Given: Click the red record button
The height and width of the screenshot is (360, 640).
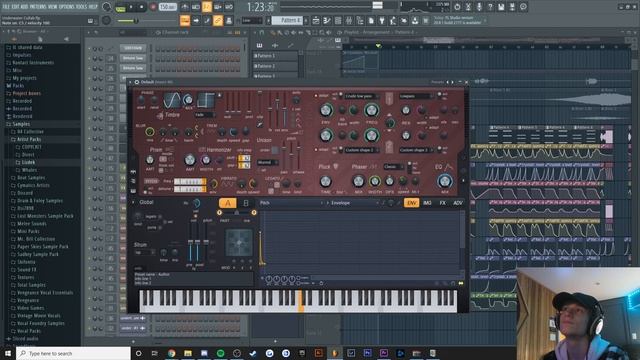Looking at the screenshot, I should pyautogui.click(x=153, y=7).
